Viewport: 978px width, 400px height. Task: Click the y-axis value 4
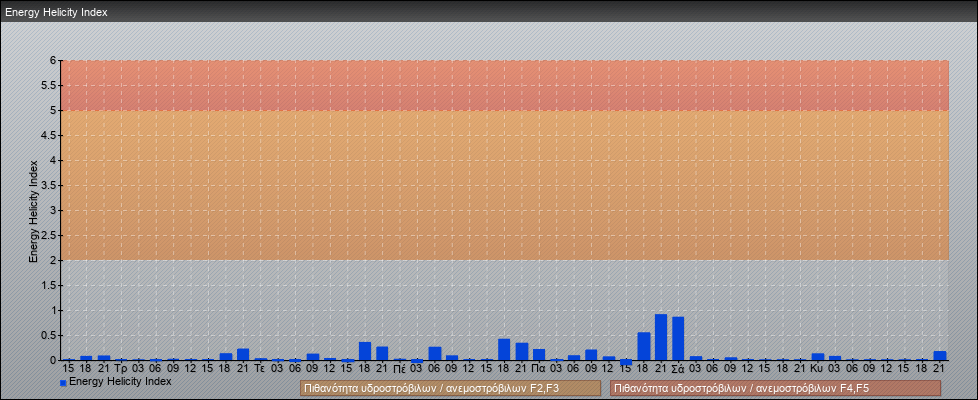coord(54,160)
